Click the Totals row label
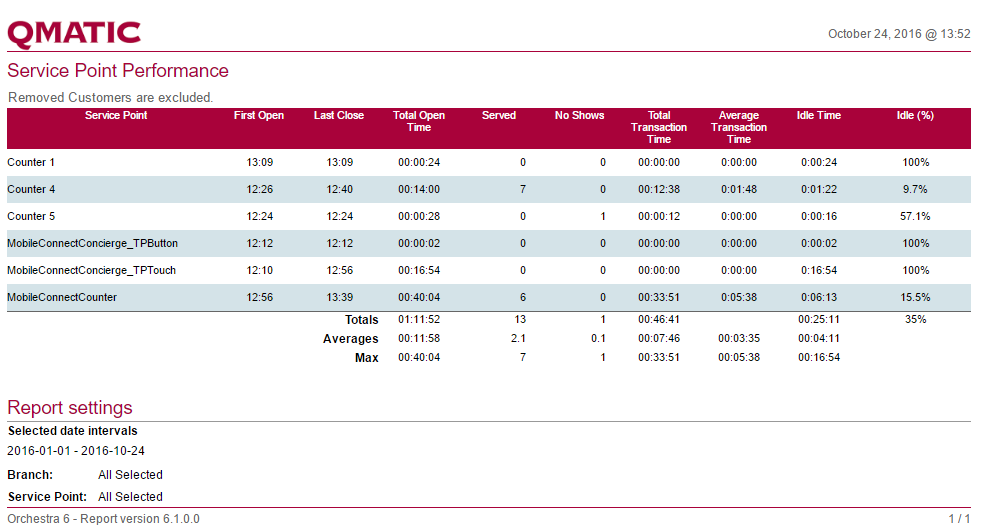 (361, 320)
